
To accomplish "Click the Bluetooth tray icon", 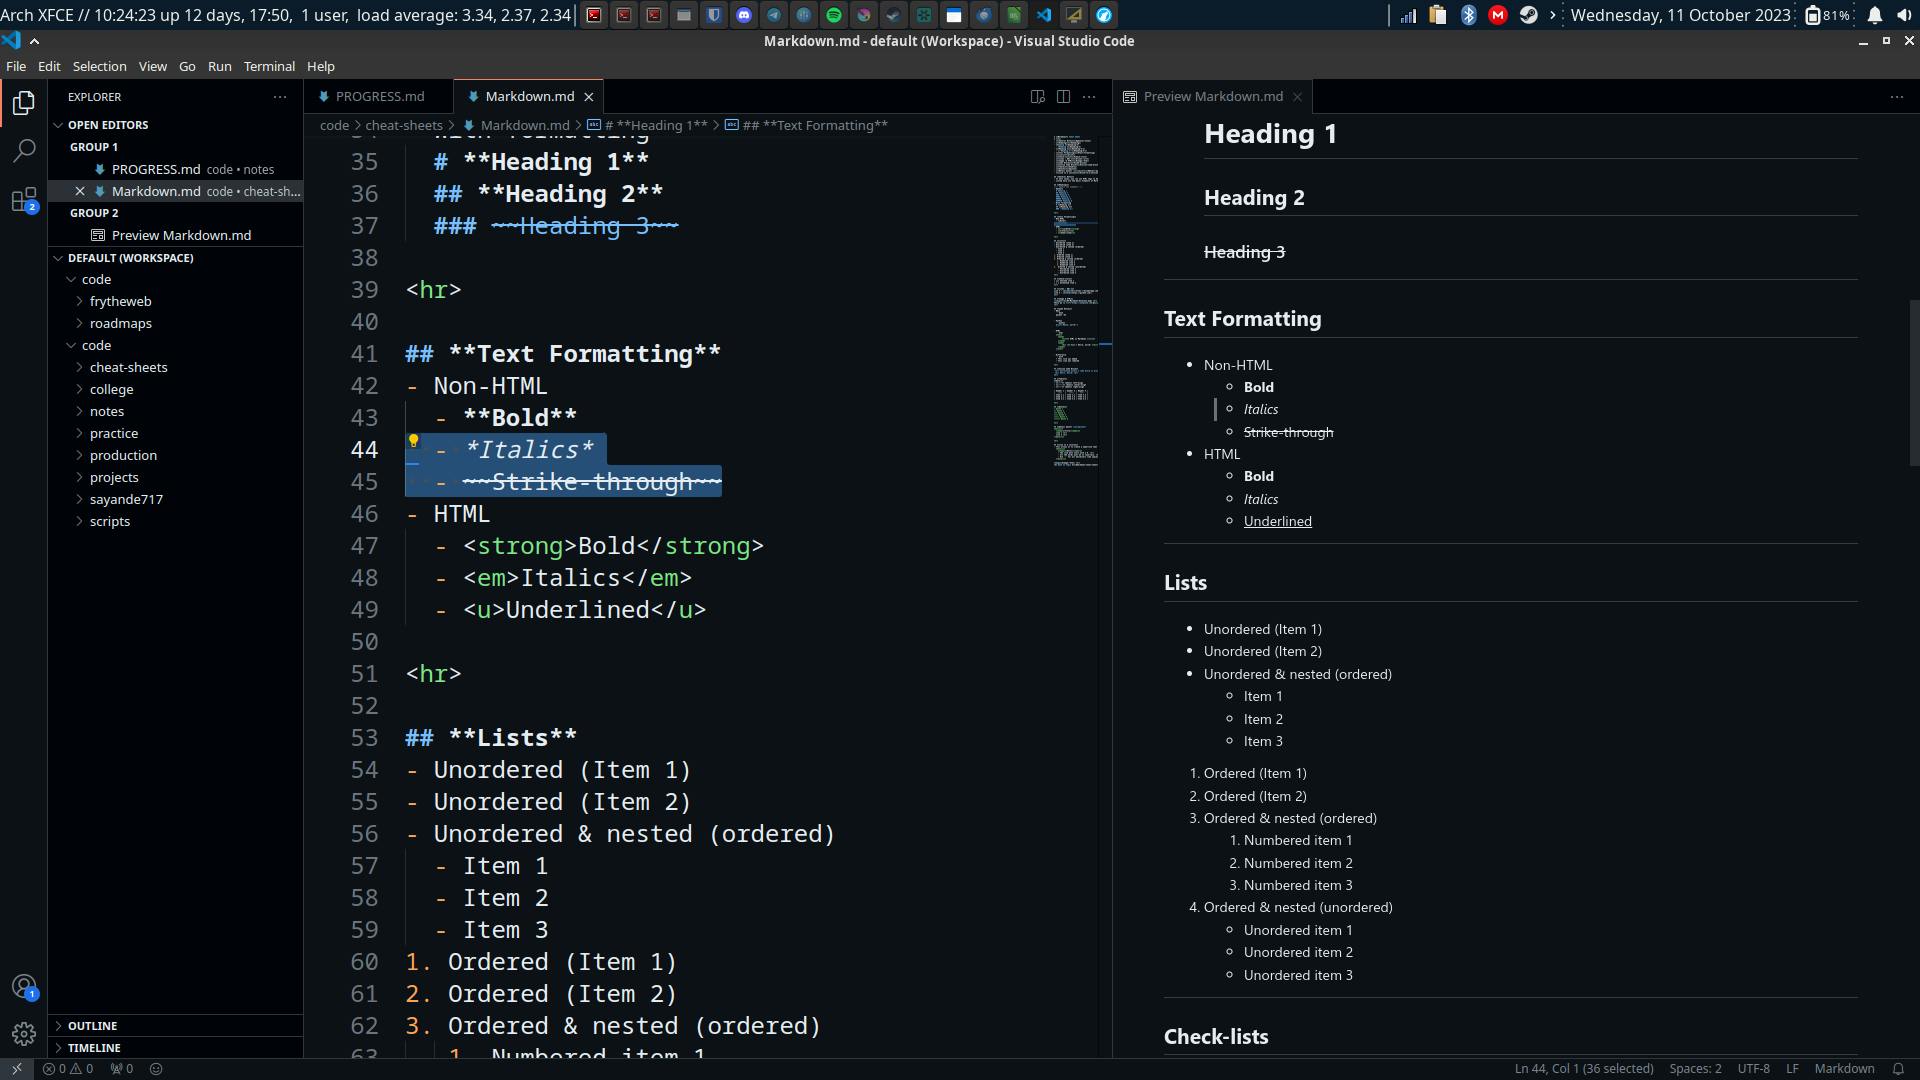I will tap(1468, 15).
